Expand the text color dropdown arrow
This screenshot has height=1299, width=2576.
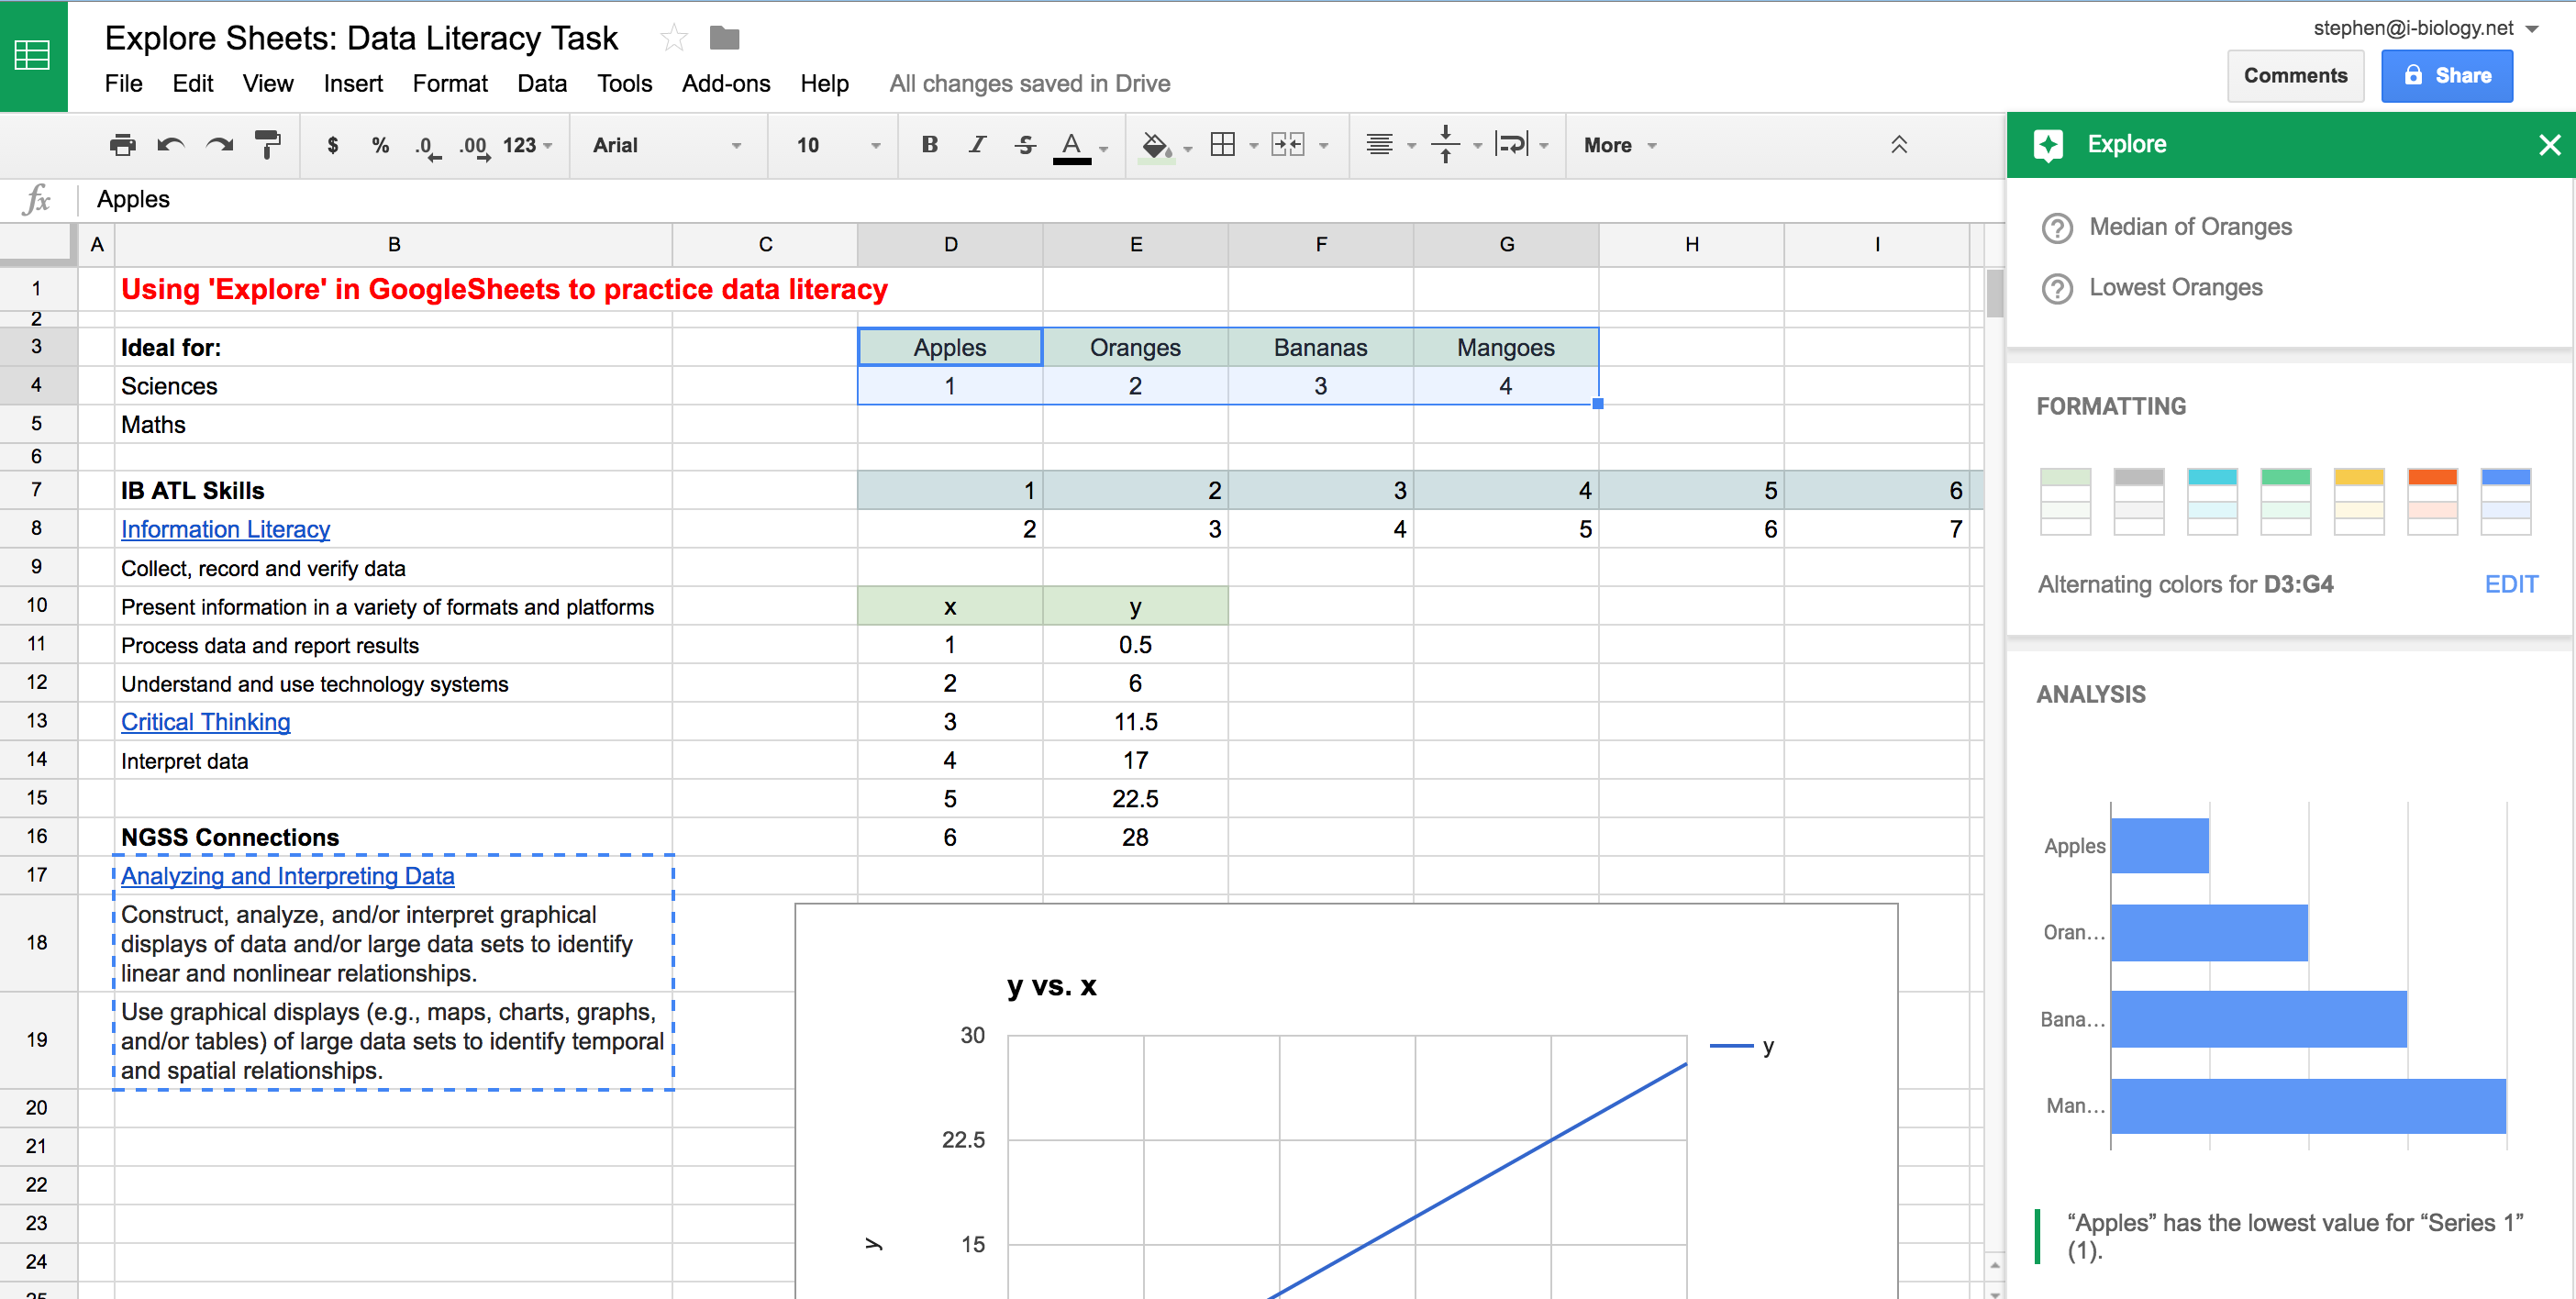(1104, 148)
